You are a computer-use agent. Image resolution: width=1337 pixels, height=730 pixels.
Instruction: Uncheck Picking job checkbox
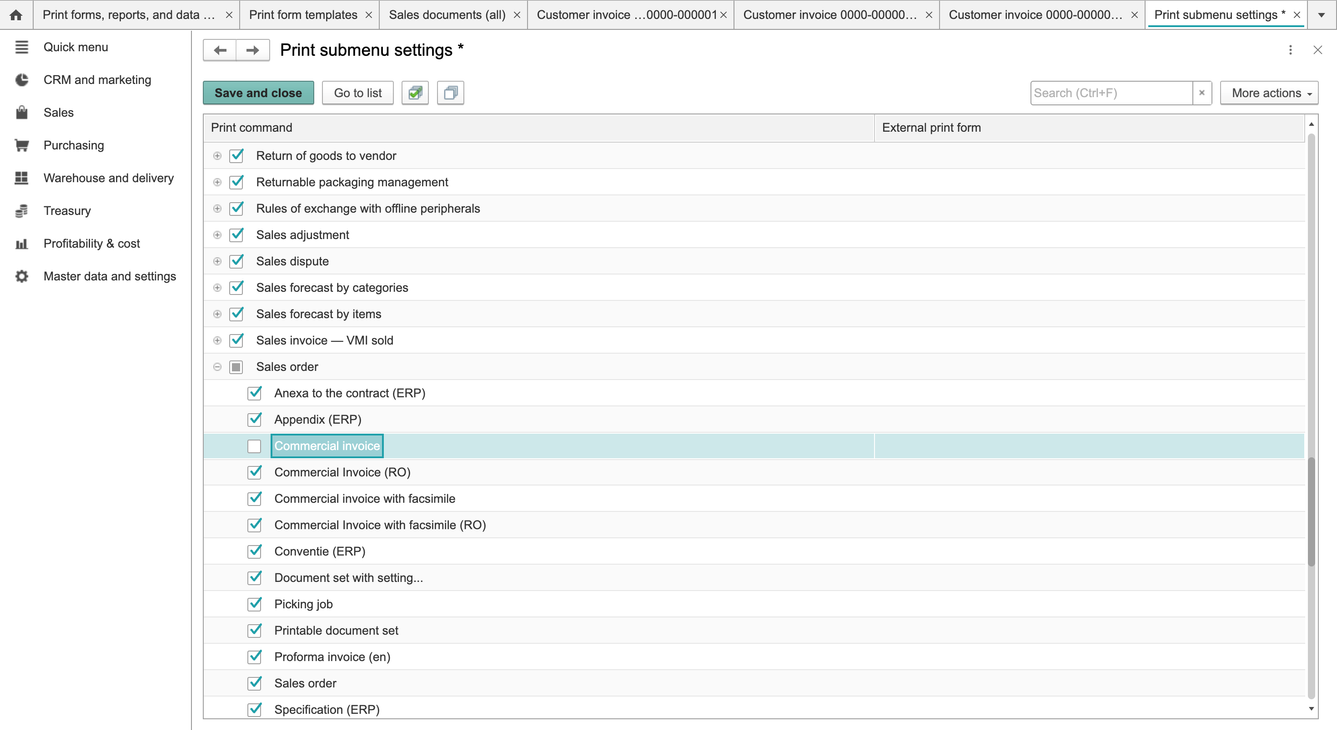[255, 604]
